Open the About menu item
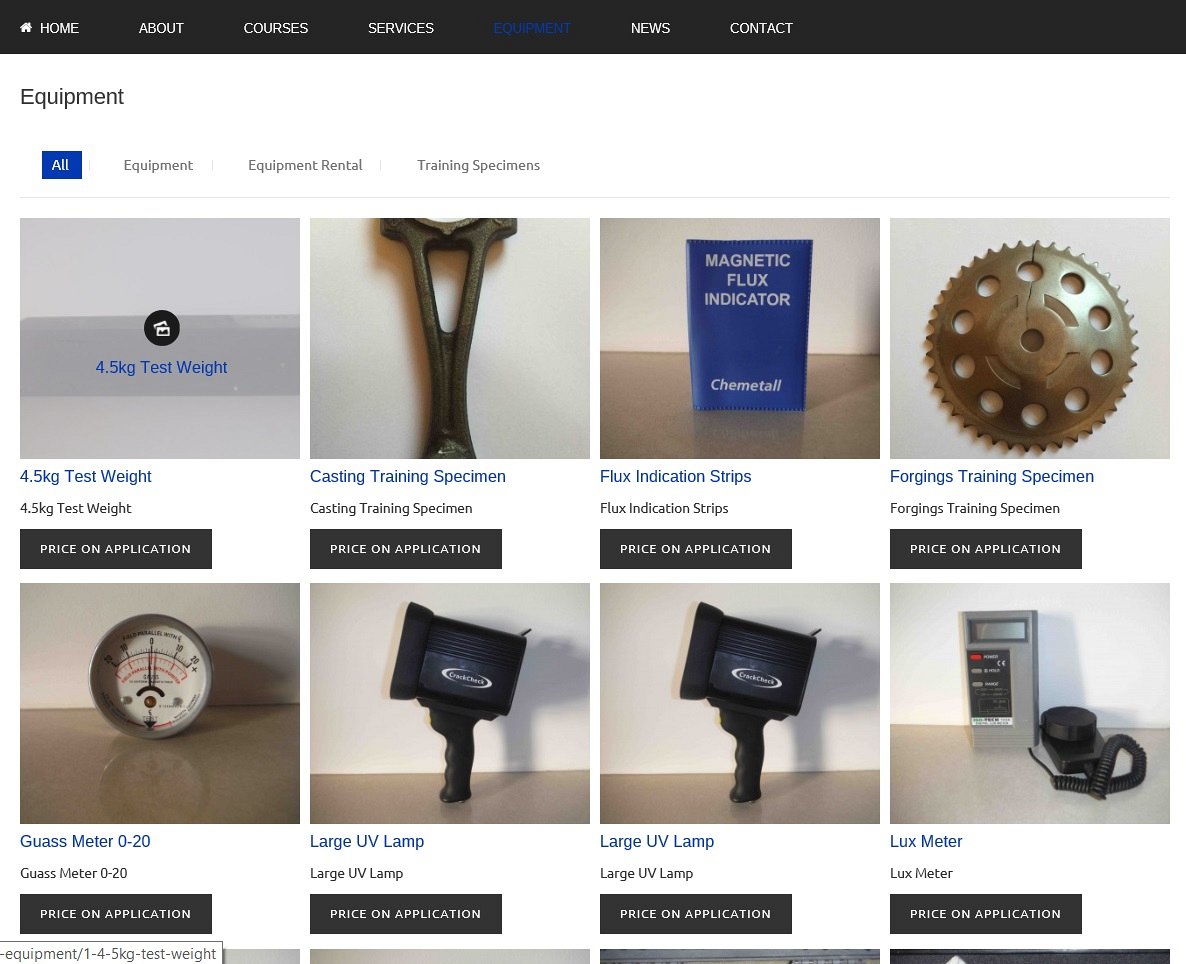This screenshot has height=964, width=1186. 161,28
